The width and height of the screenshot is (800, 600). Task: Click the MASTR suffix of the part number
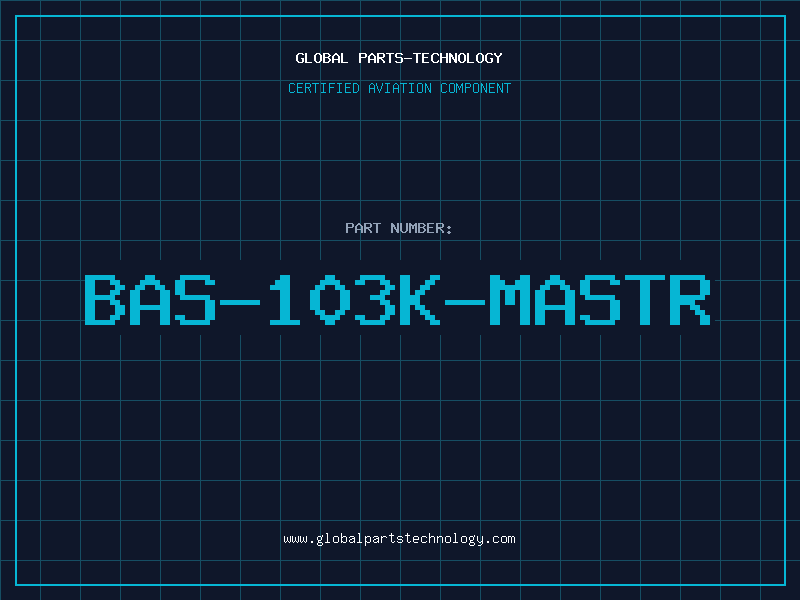[600, 300]
